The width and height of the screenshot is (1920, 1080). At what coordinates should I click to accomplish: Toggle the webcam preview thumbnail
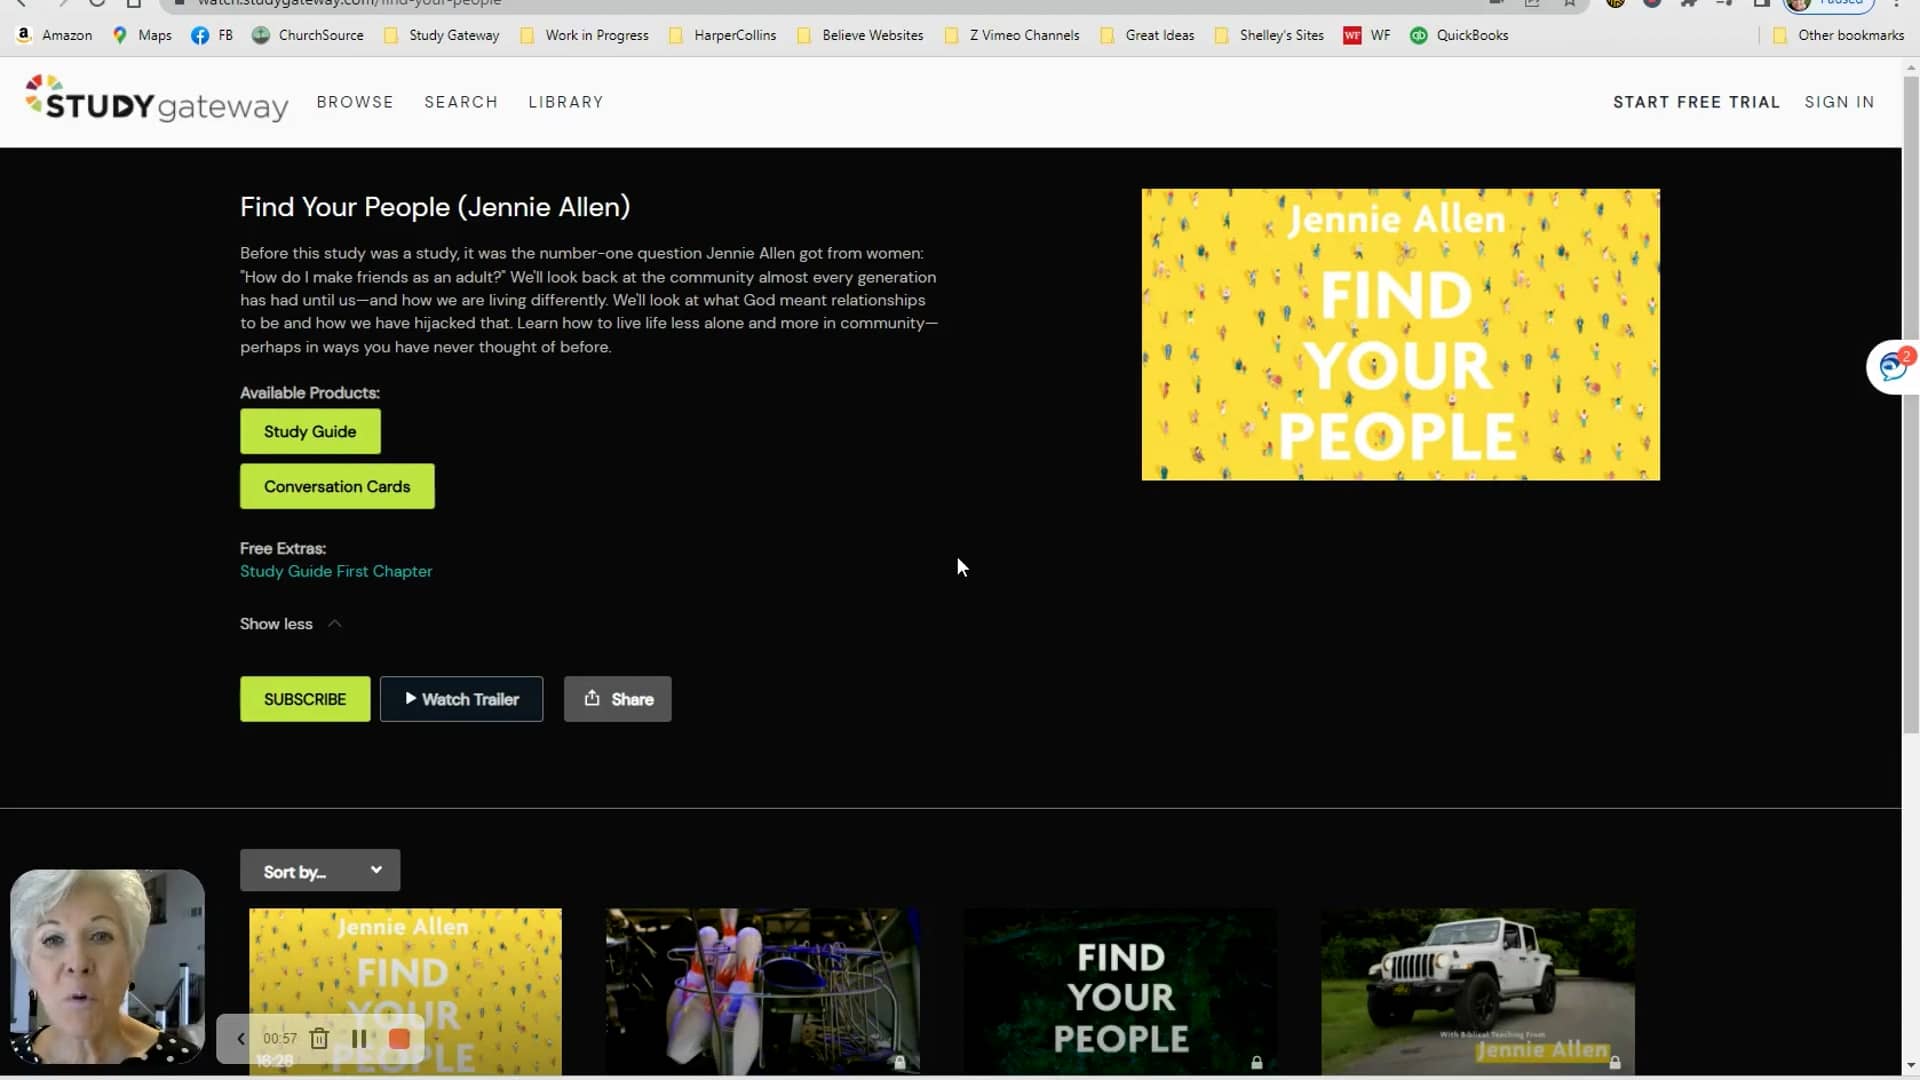point(106,966)
